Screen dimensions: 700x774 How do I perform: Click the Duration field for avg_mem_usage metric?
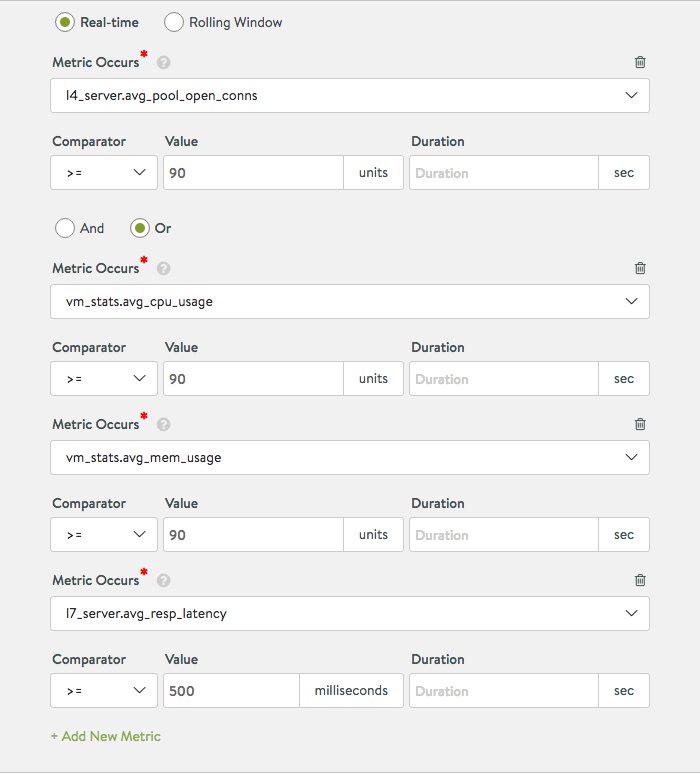click(503, 534)
